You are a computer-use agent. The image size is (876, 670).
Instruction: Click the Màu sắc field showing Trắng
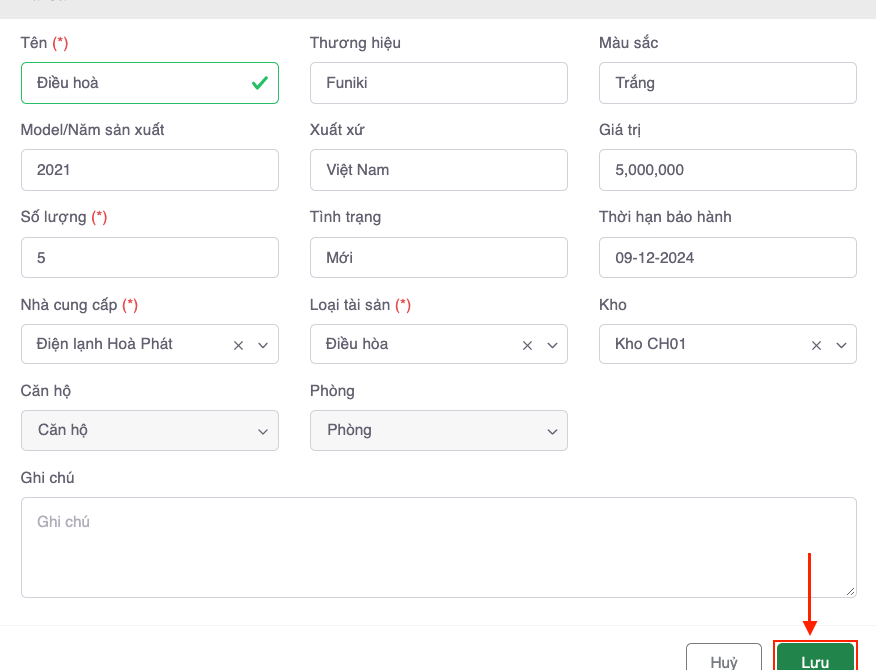tap(727, 83)
